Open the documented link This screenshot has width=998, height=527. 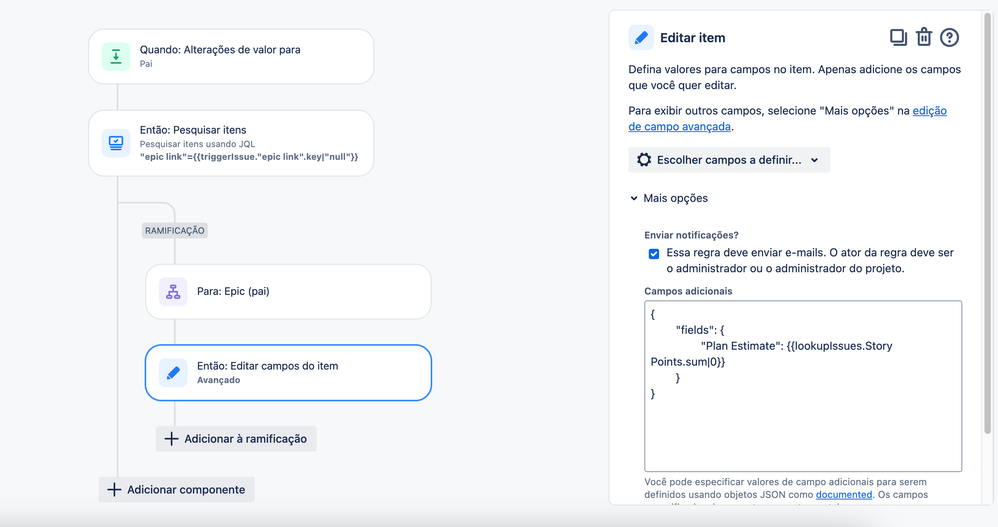click(844, 495)
